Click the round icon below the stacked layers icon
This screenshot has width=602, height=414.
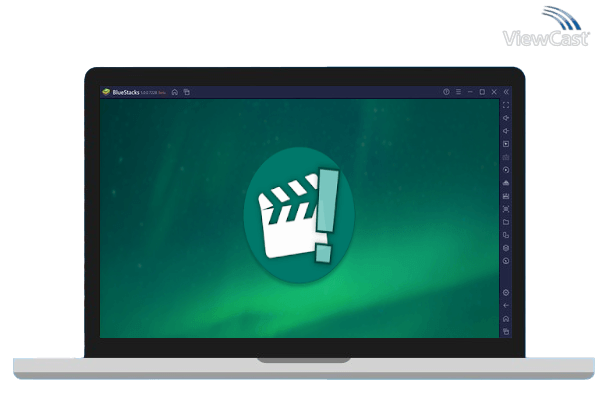pyautogui.click(x=506, y=261)
